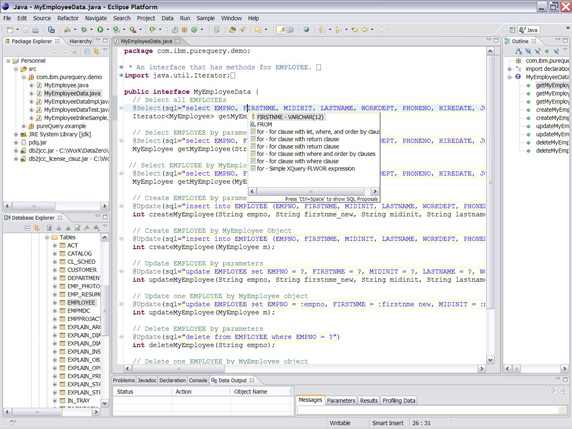The width and height of the screenshot is (572, 429).
Task: Click the EMPLOYEE table icon in Database Explorer
Action: tap(62, 303)
